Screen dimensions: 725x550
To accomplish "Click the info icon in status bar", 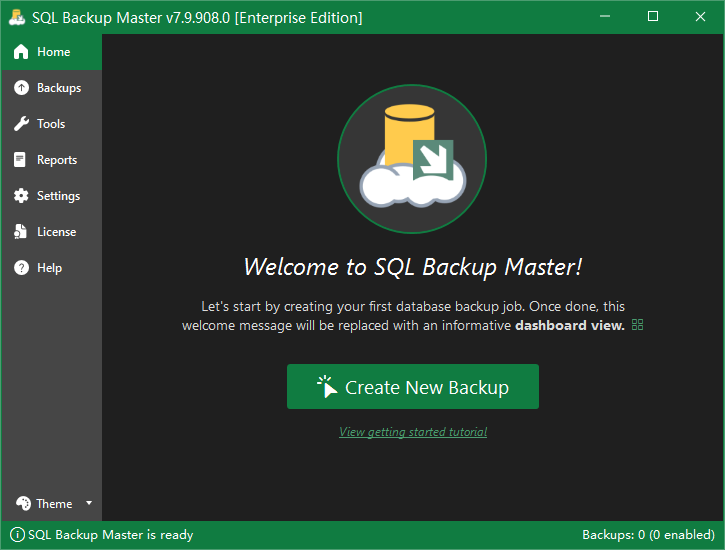I will pos(17,535).
